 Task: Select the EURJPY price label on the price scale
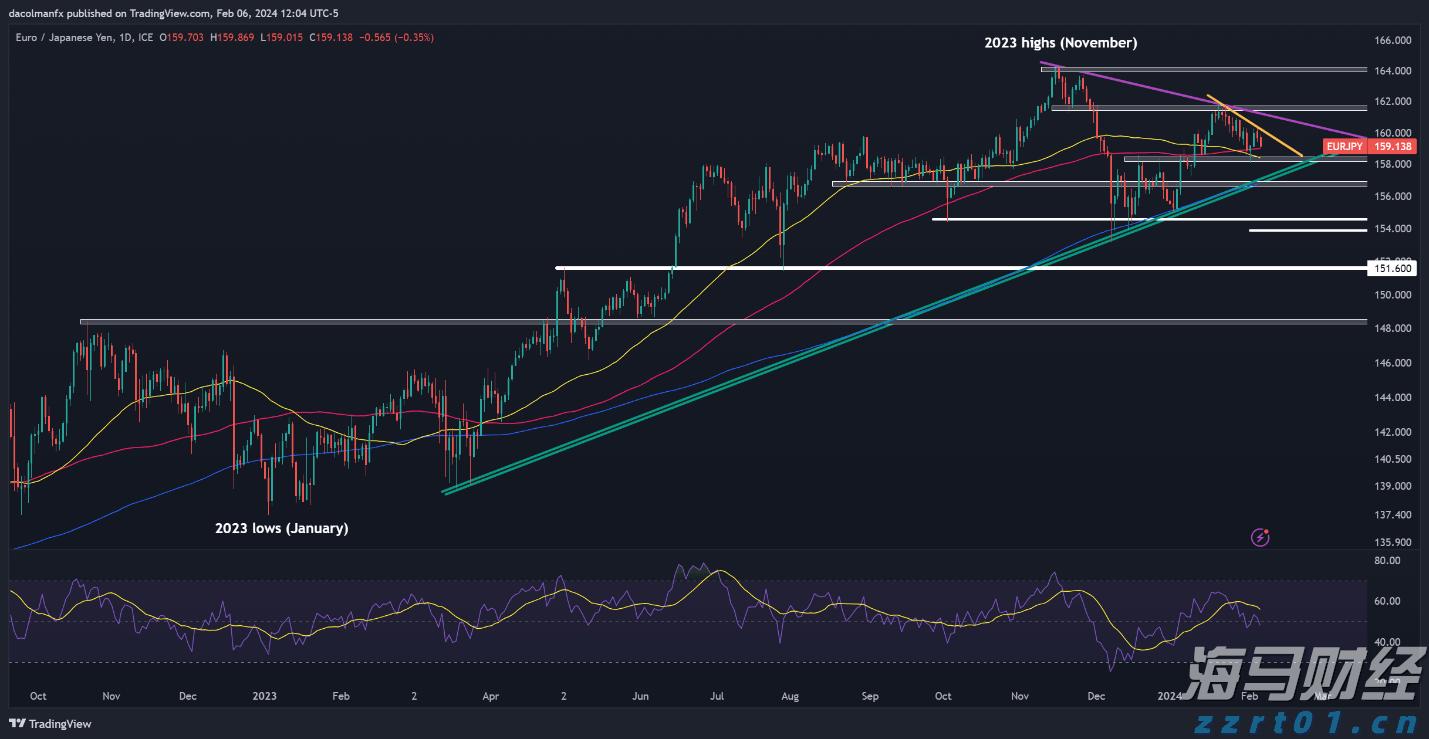pyautogui.click(x=1345, y=146)
